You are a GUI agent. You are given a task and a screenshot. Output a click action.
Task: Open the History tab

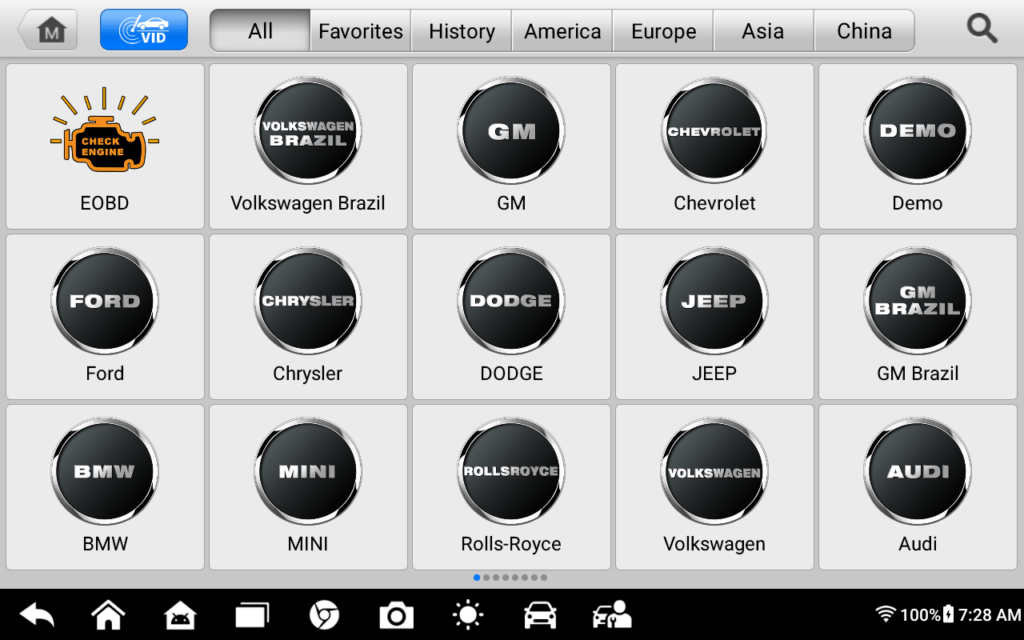[461, 31]
